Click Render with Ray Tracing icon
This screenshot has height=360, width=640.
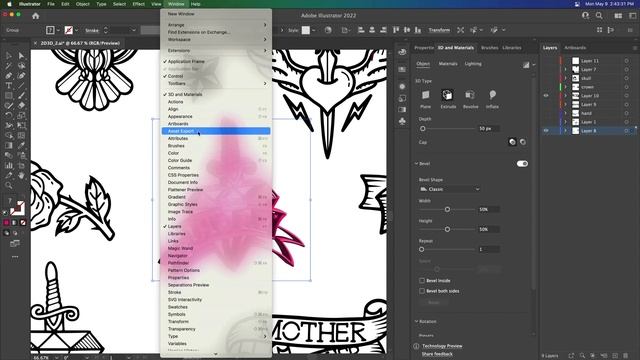pyautogui.click(x=526, y=64)
